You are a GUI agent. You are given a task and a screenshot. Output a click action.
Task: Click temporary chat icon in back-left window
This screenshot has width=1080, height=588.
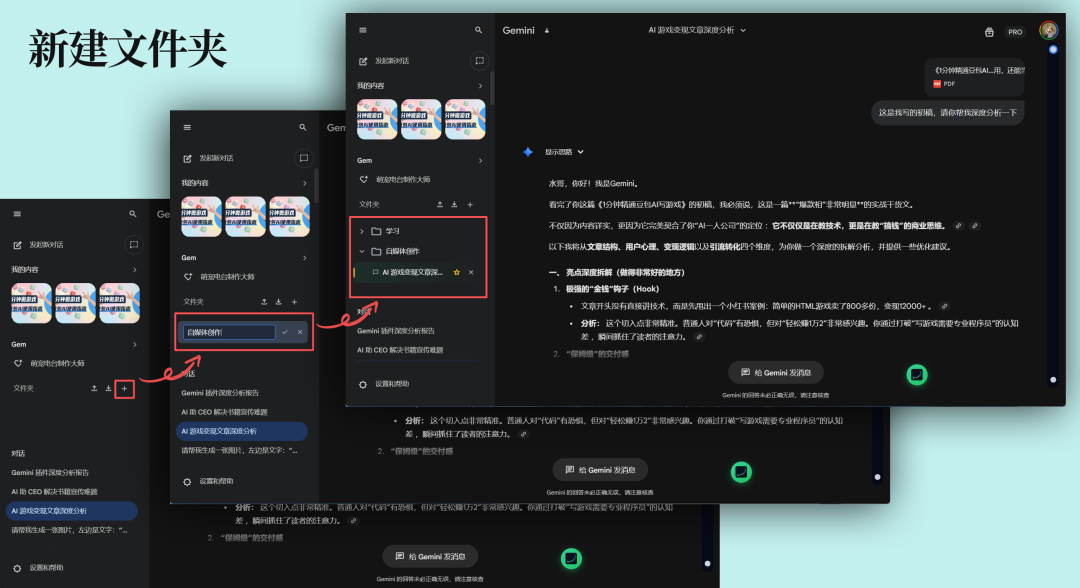coord(134,244)
